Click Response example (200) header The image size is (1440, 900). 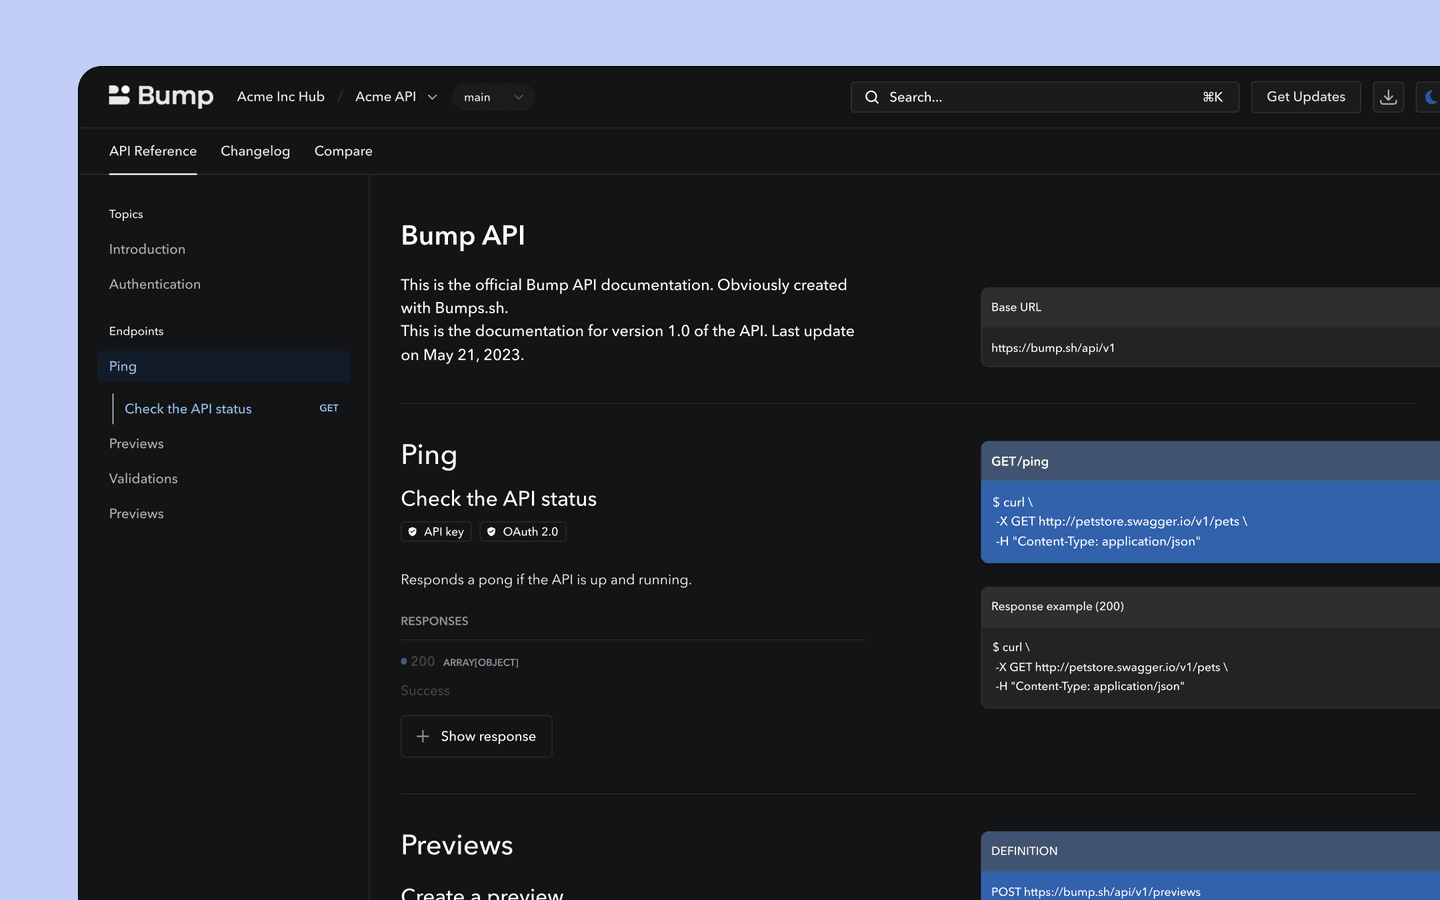(x=1210, y=606)
